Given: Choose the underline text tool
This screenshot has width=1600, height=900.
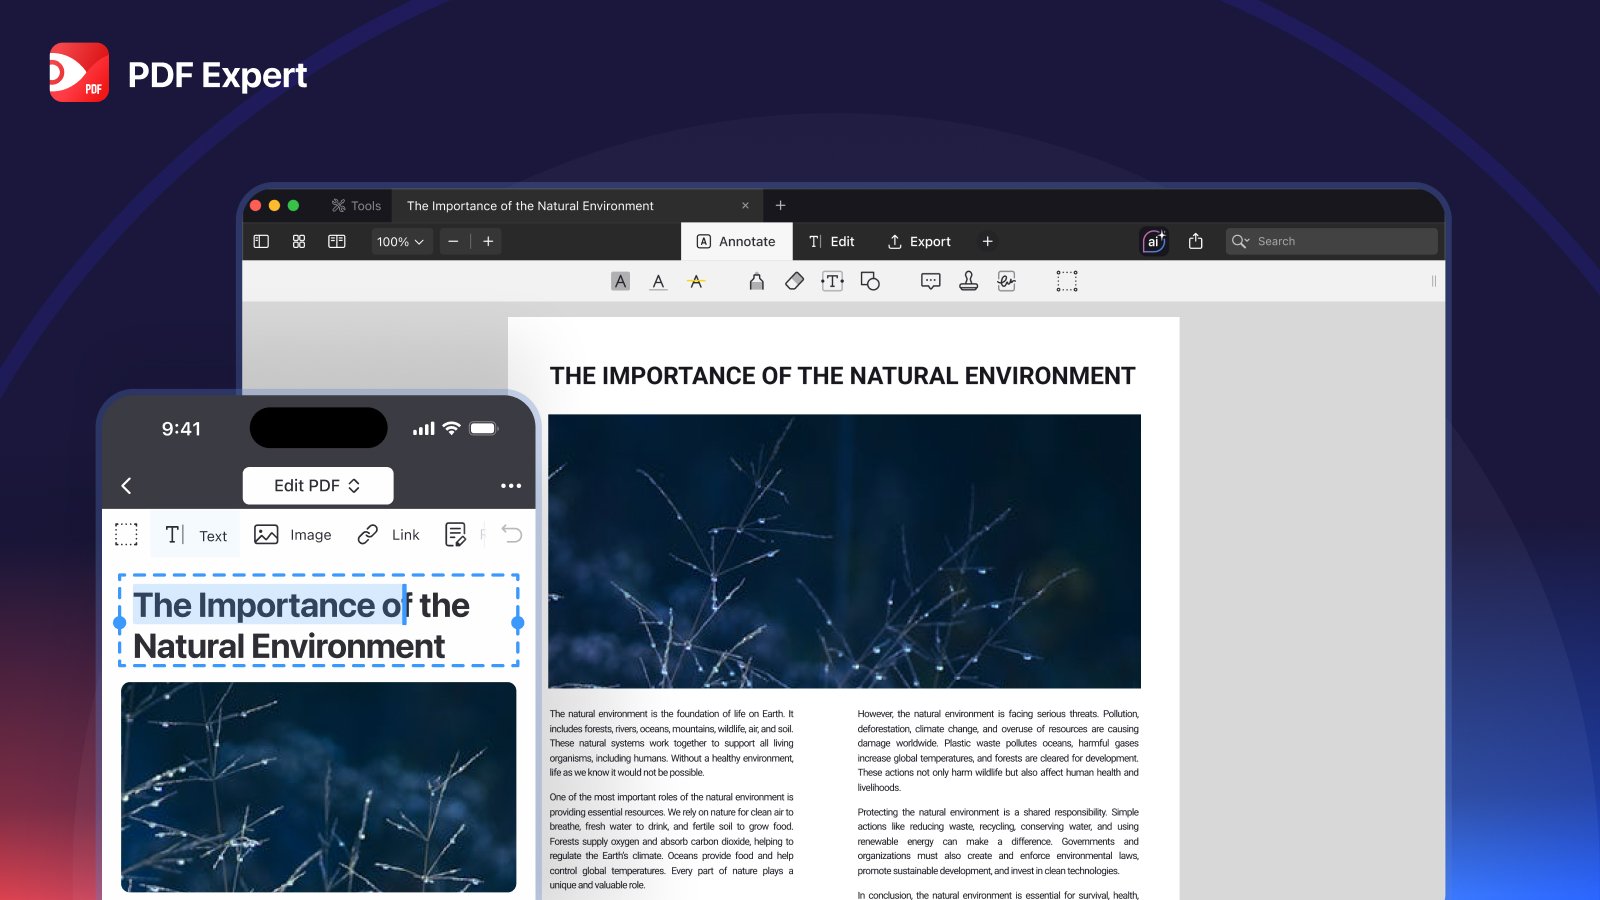Looking at the screenshot, I should point(658,282).
